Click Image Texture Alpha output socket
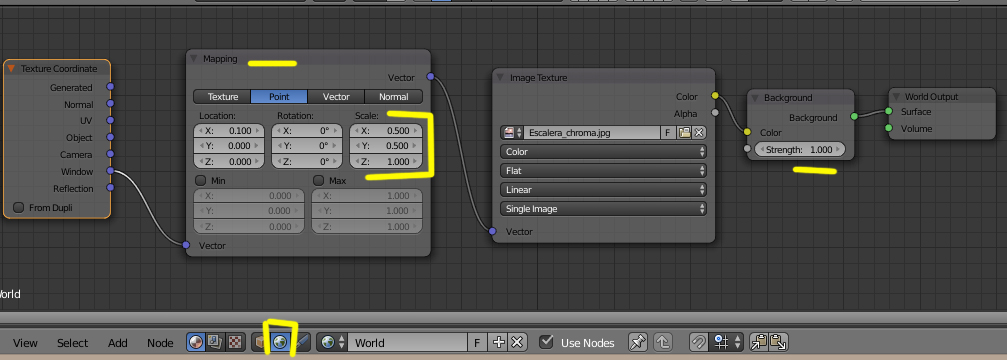Screen dimensions: 1007x360 click(x=715, y=113)
